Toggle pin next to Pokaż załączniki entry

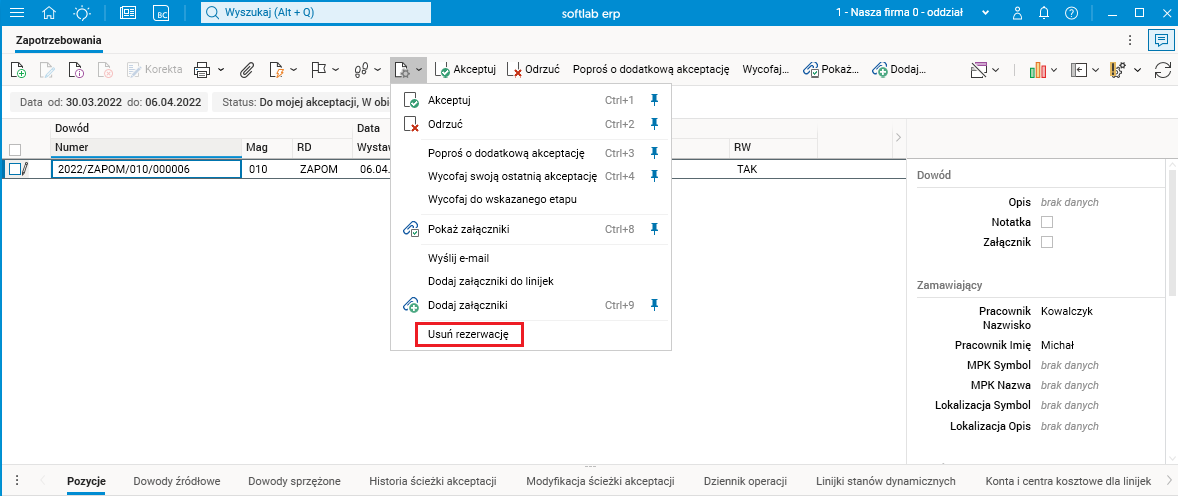(654, 228)
